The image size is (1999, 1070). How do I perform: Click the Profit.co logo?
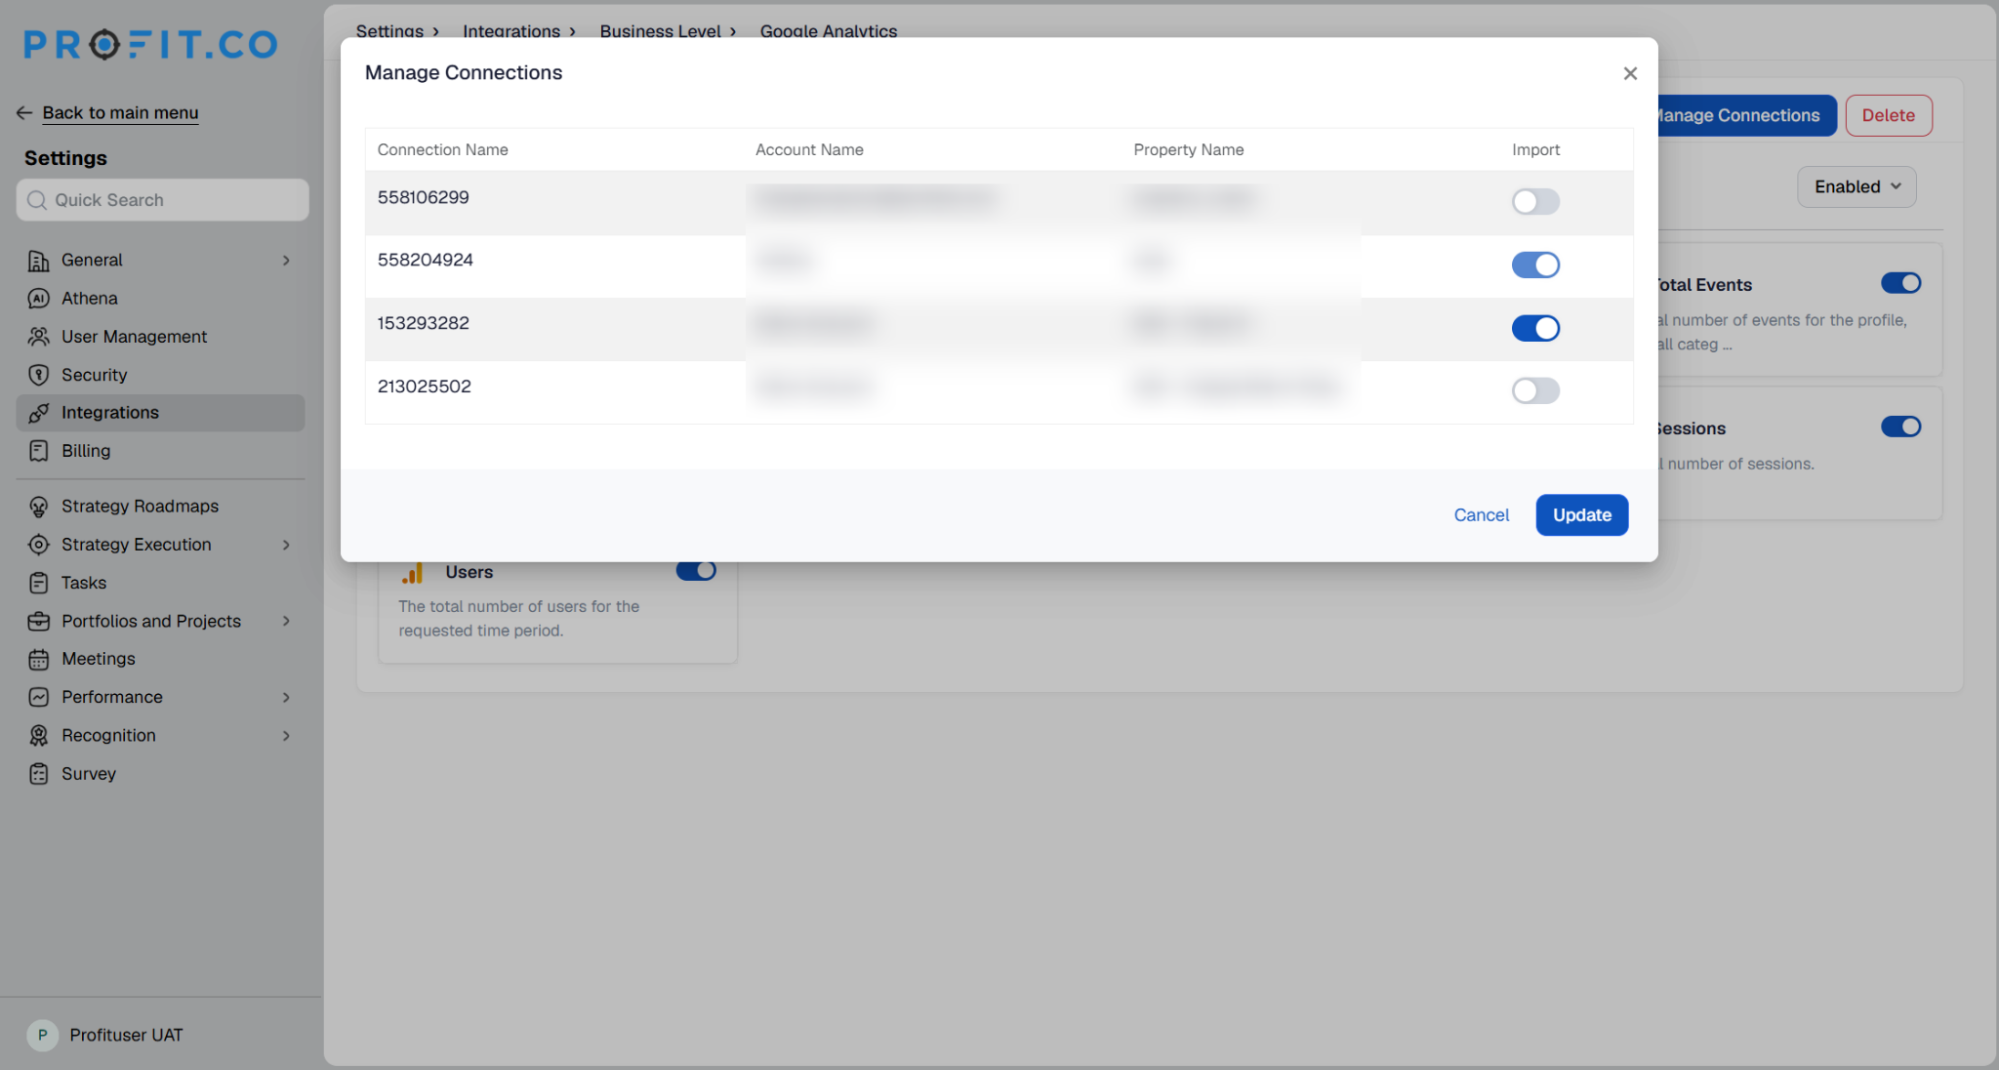[x=150, y=44]
